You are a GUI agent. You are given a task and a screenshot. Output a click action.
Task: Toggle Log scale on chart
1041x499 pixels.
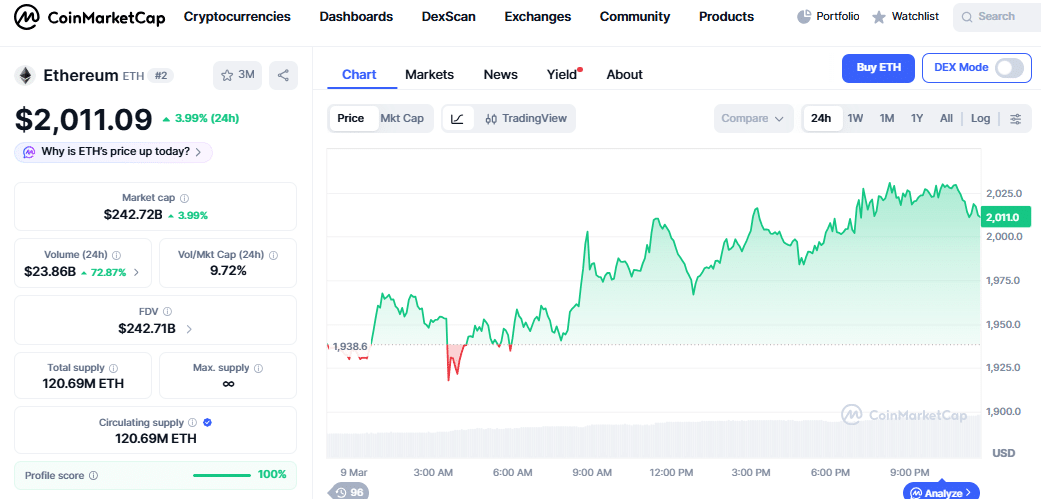(x=980, y=119)
